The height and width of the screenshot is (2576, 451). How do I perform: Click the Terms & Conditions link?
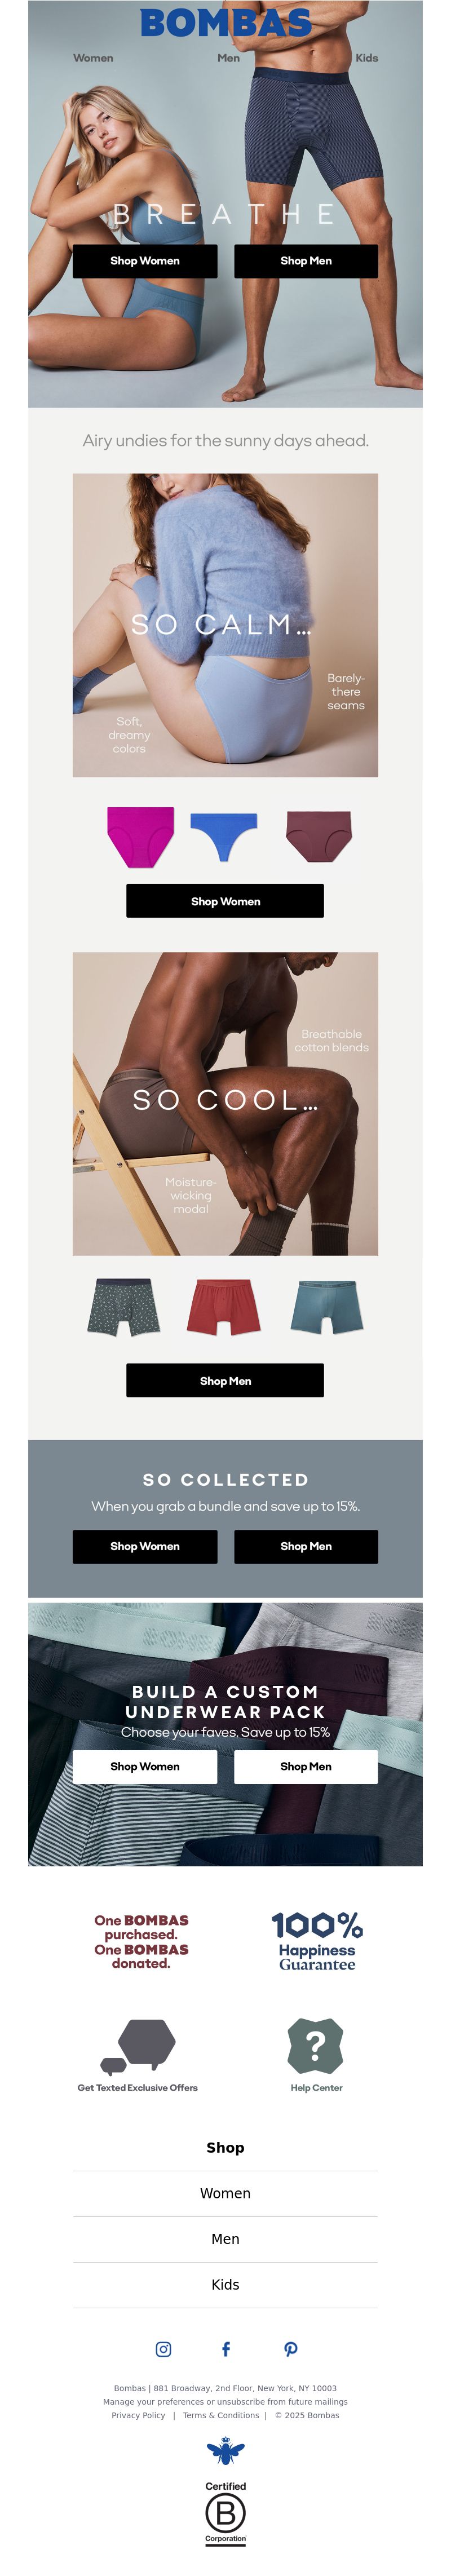[221, 2415]
